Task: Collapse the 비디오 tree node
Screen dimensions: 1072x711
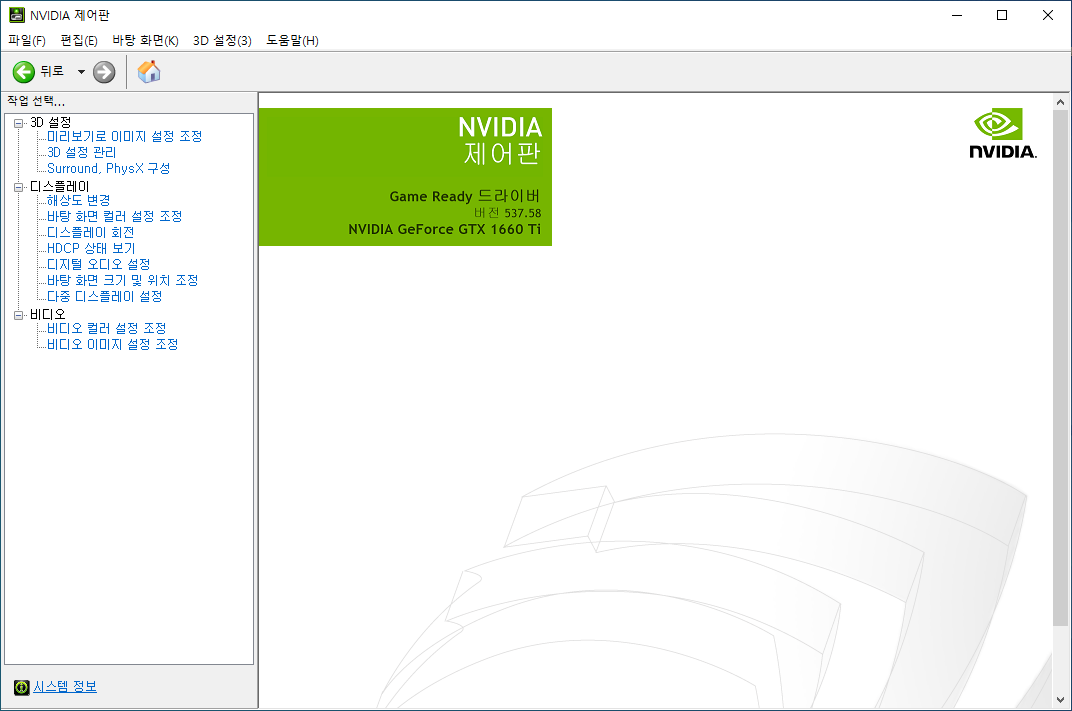Action: coord(18,315)
